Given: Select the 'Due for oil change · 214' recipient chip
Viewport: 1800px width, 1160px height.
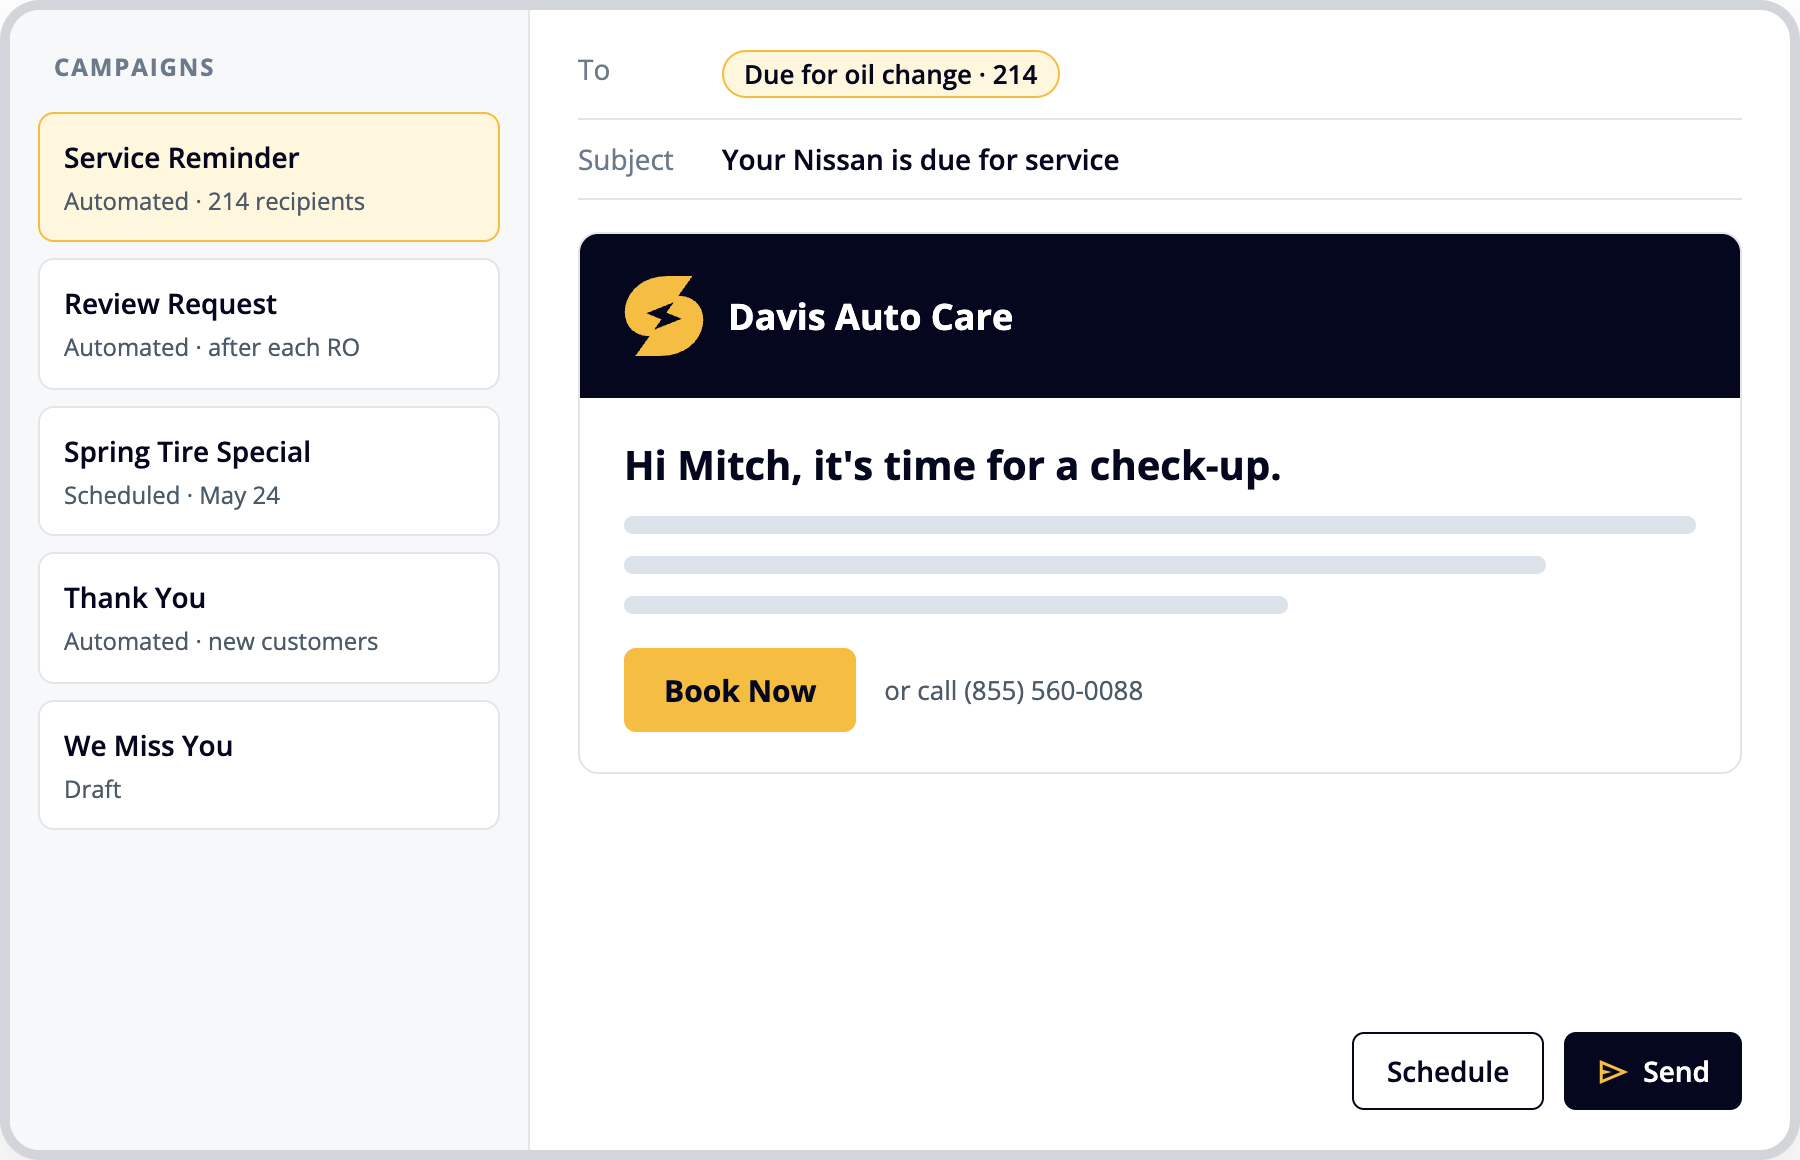Looking at the screenshot, I should point(890,74).
